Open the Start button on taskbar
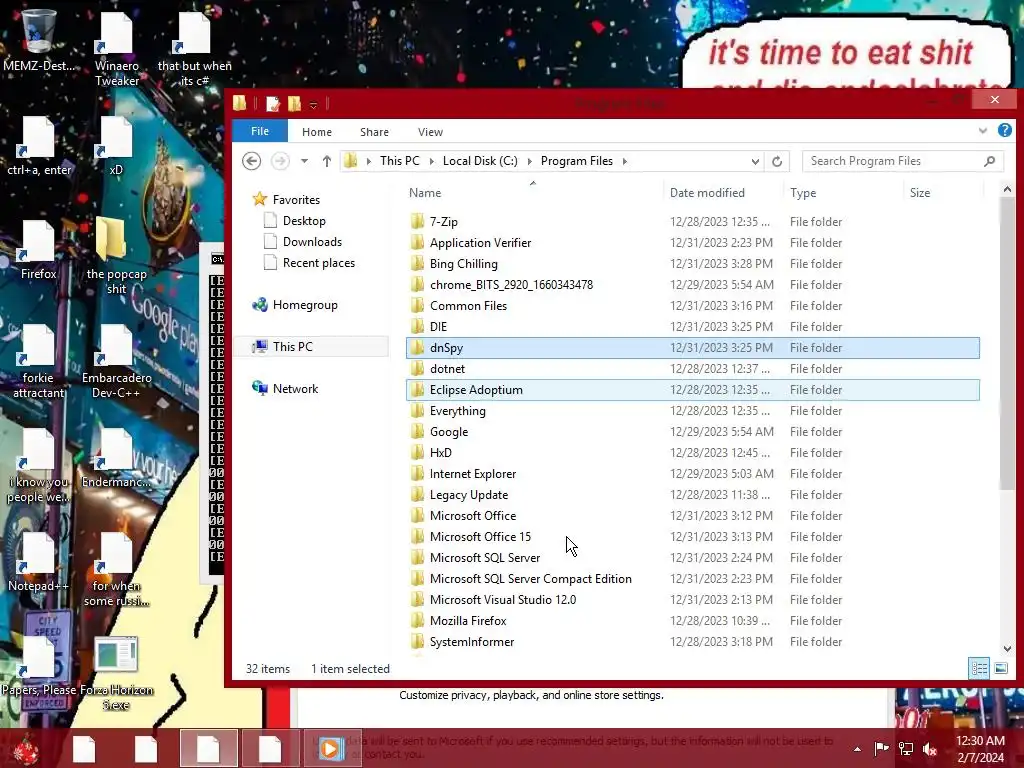The width and height of the screenshot is (1024, 768). 26,749
